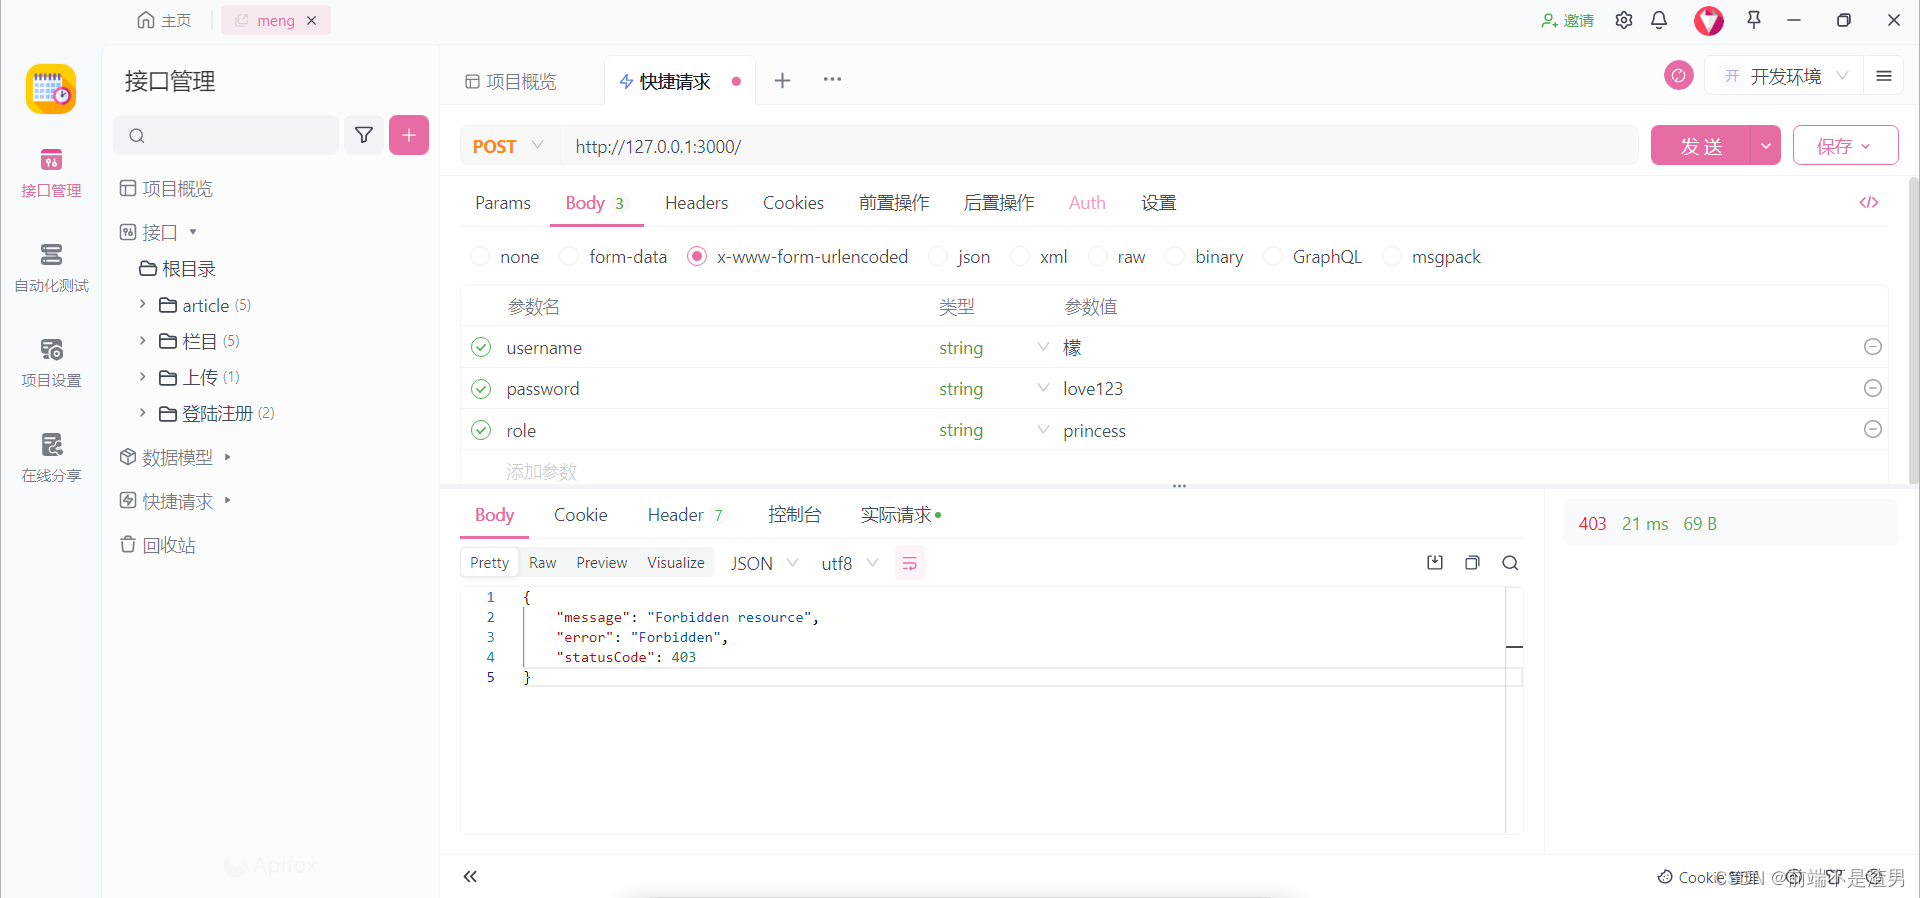Click the pin window icon
The image size is (1920, 898).
click(x=1754, y=20)
